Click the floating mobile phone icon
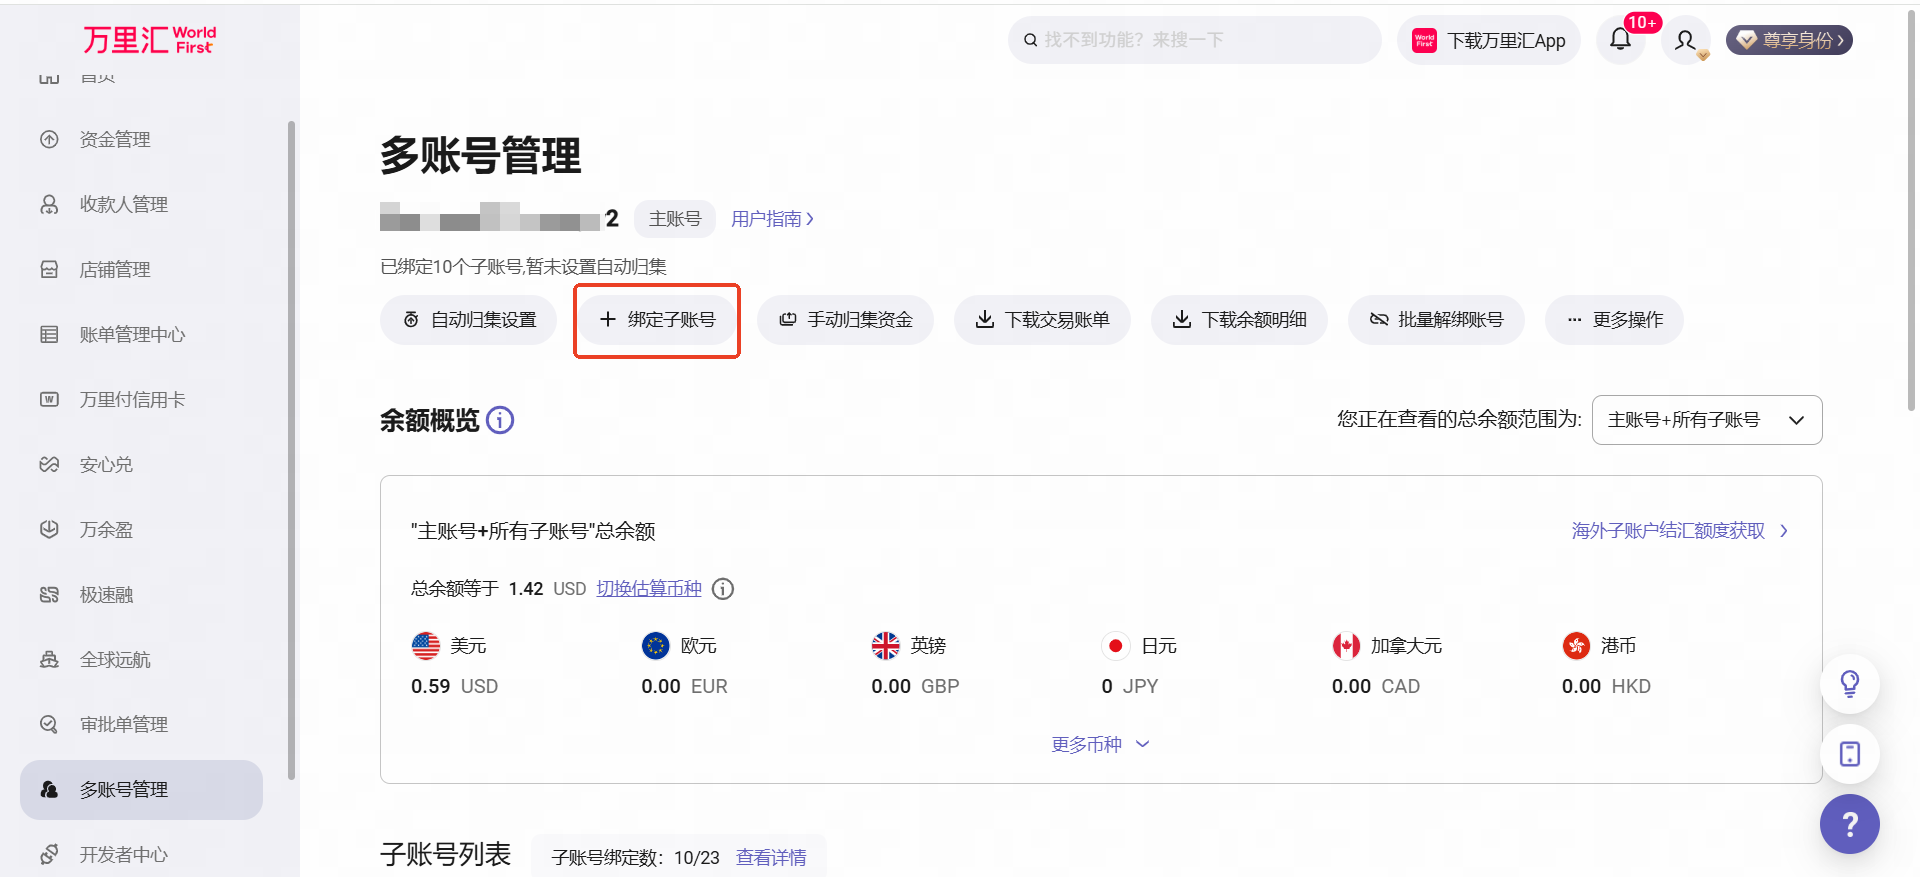Viewport: 1920px width, 877px height. point(1849,754)
